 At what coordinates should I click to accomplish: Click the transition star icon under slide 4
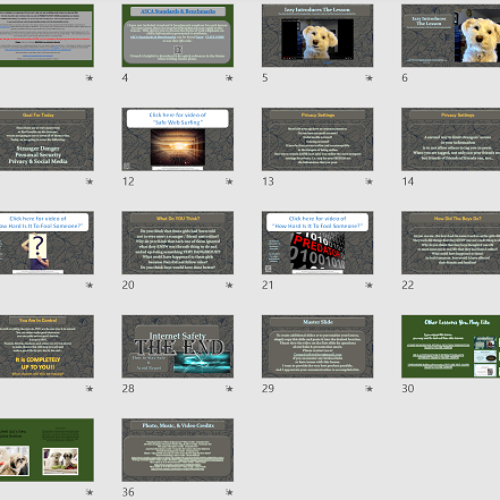(x=229, y=78)
